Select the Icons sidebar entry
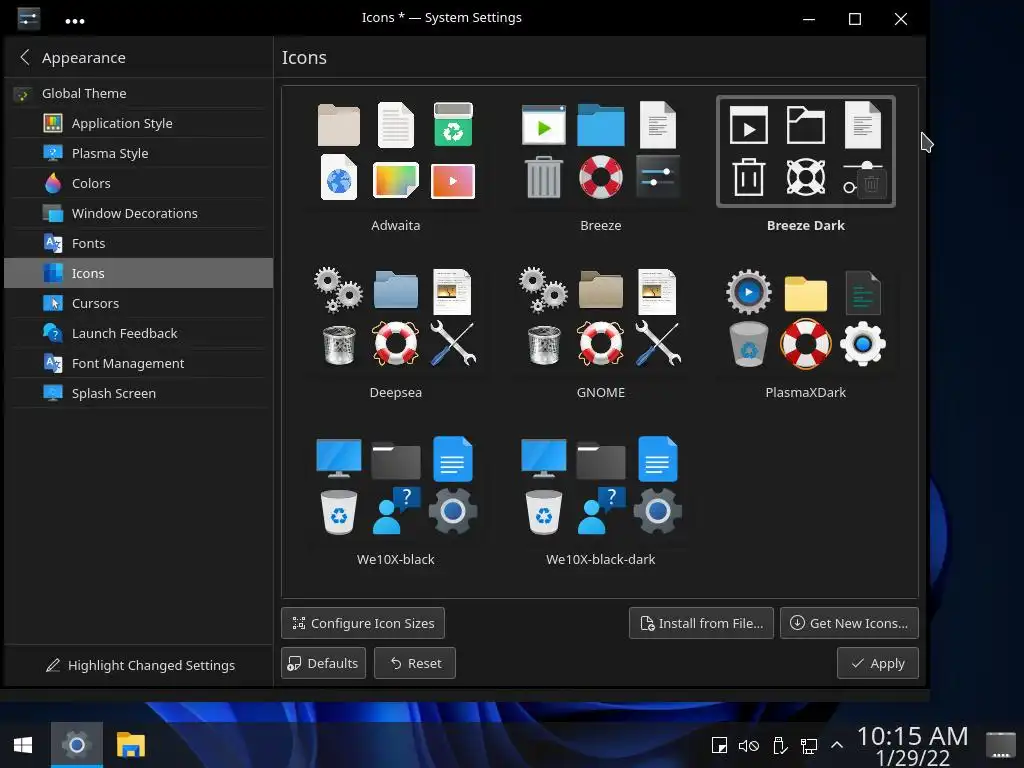The width and height of the screenshot is (1024, 768). pos(138,274)
